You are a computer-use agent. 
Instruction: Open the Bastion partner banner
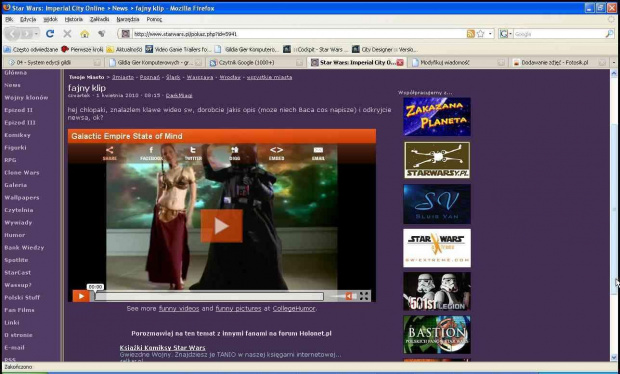coord(437,334)
